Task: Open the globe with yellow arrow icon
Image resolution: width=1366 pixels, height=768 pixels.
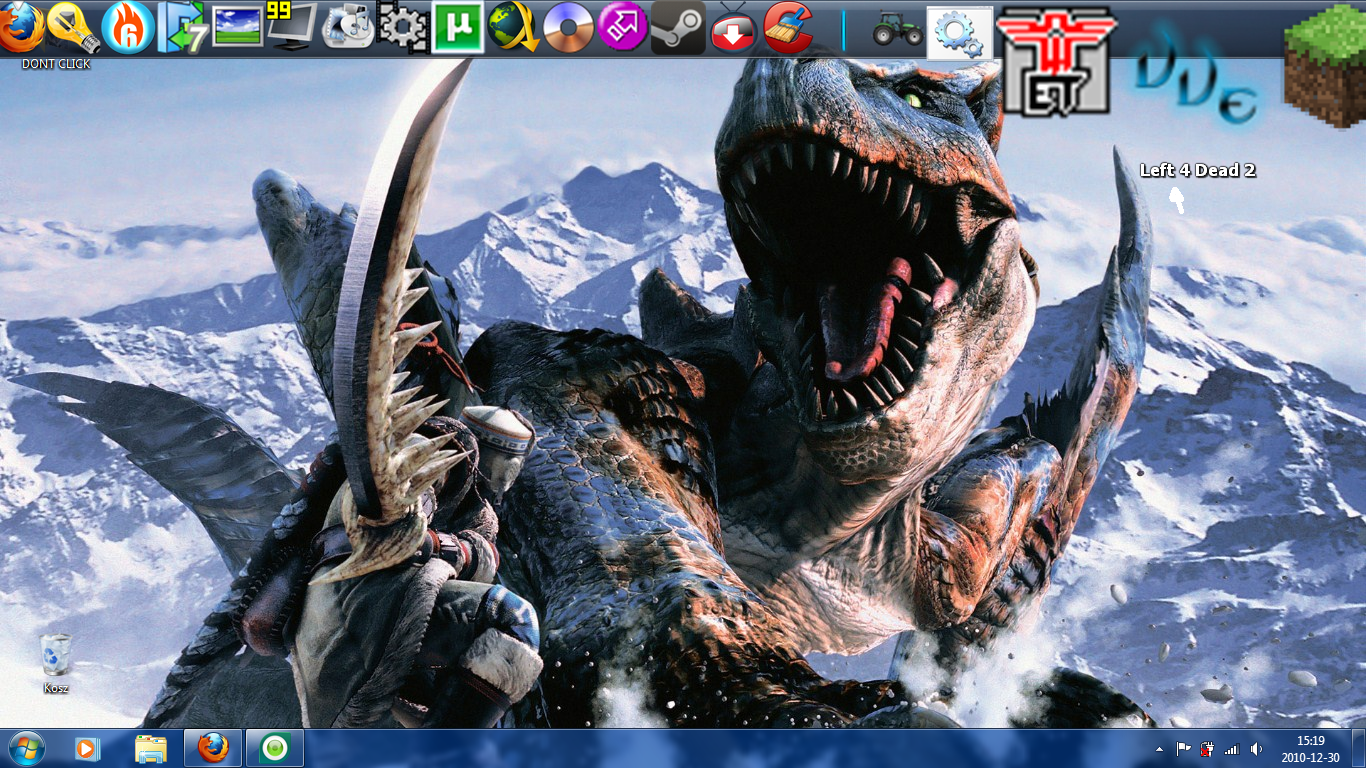Action: tap(514, 28)
